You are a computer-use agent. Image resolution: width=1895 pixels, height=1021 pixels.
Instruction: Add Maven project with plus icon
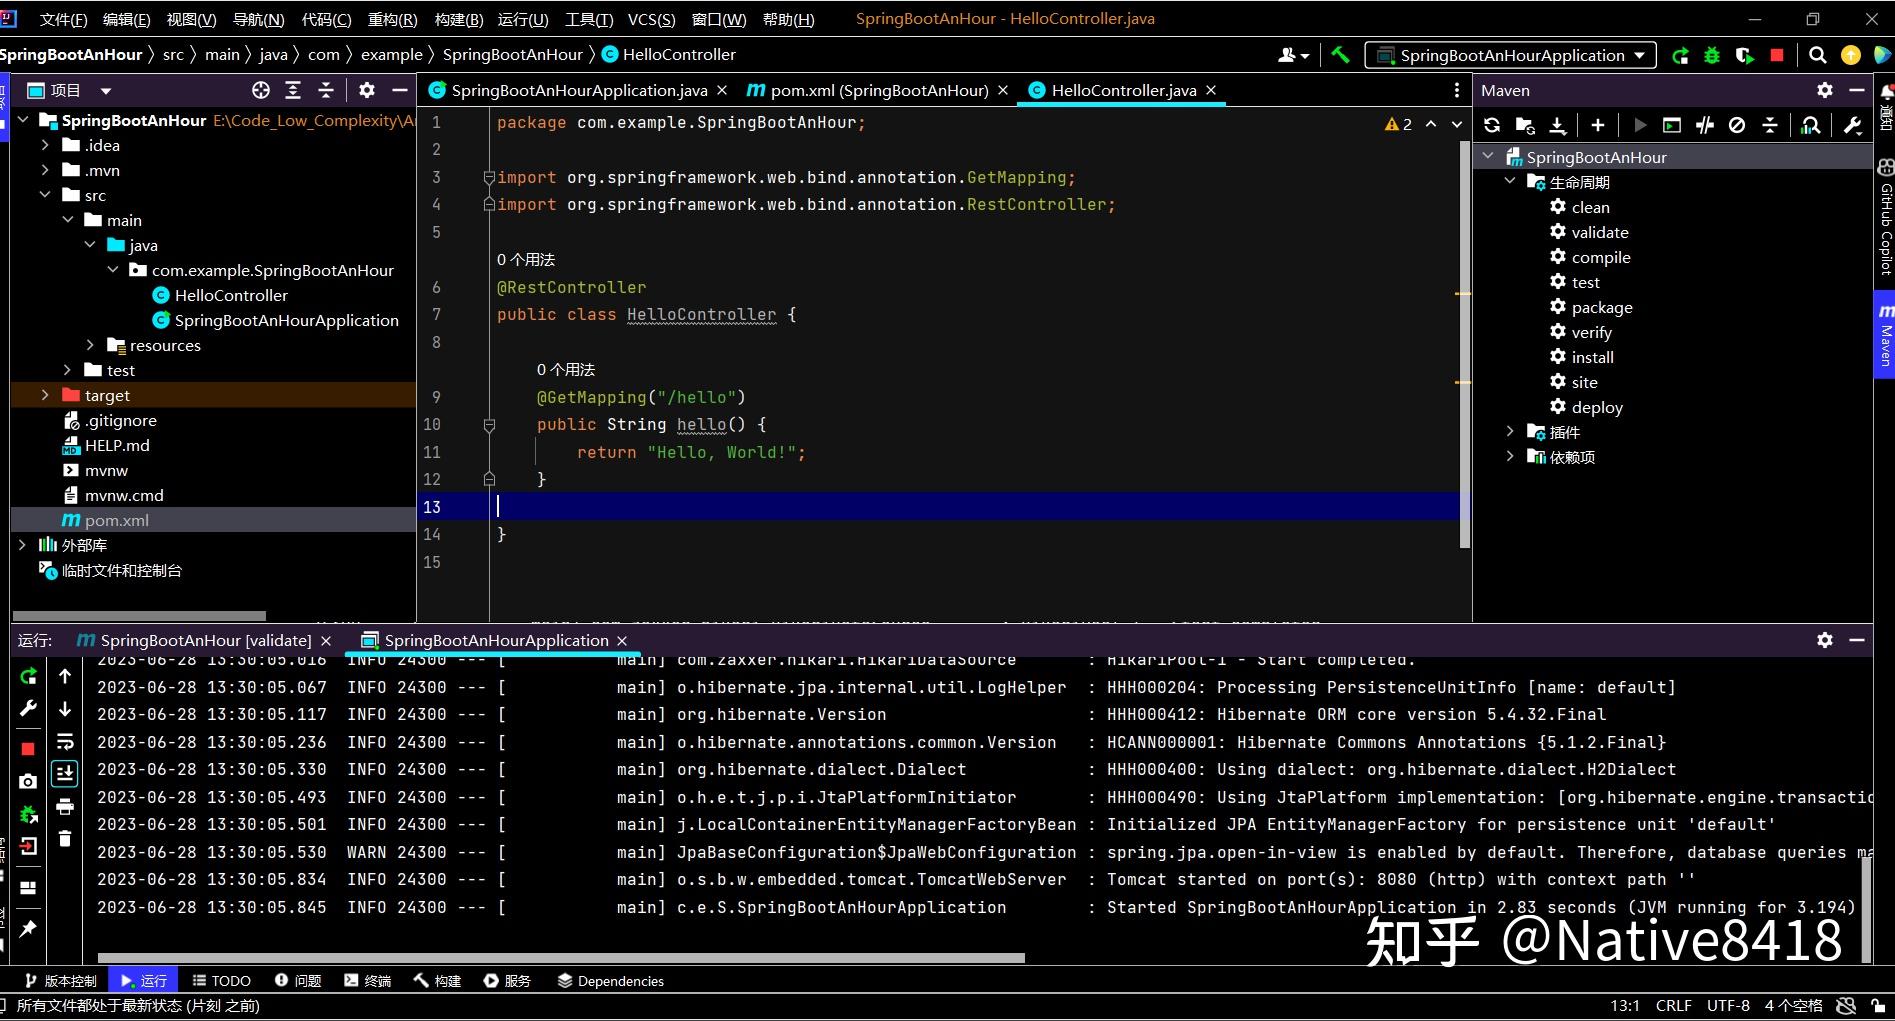coord(1598,125)
